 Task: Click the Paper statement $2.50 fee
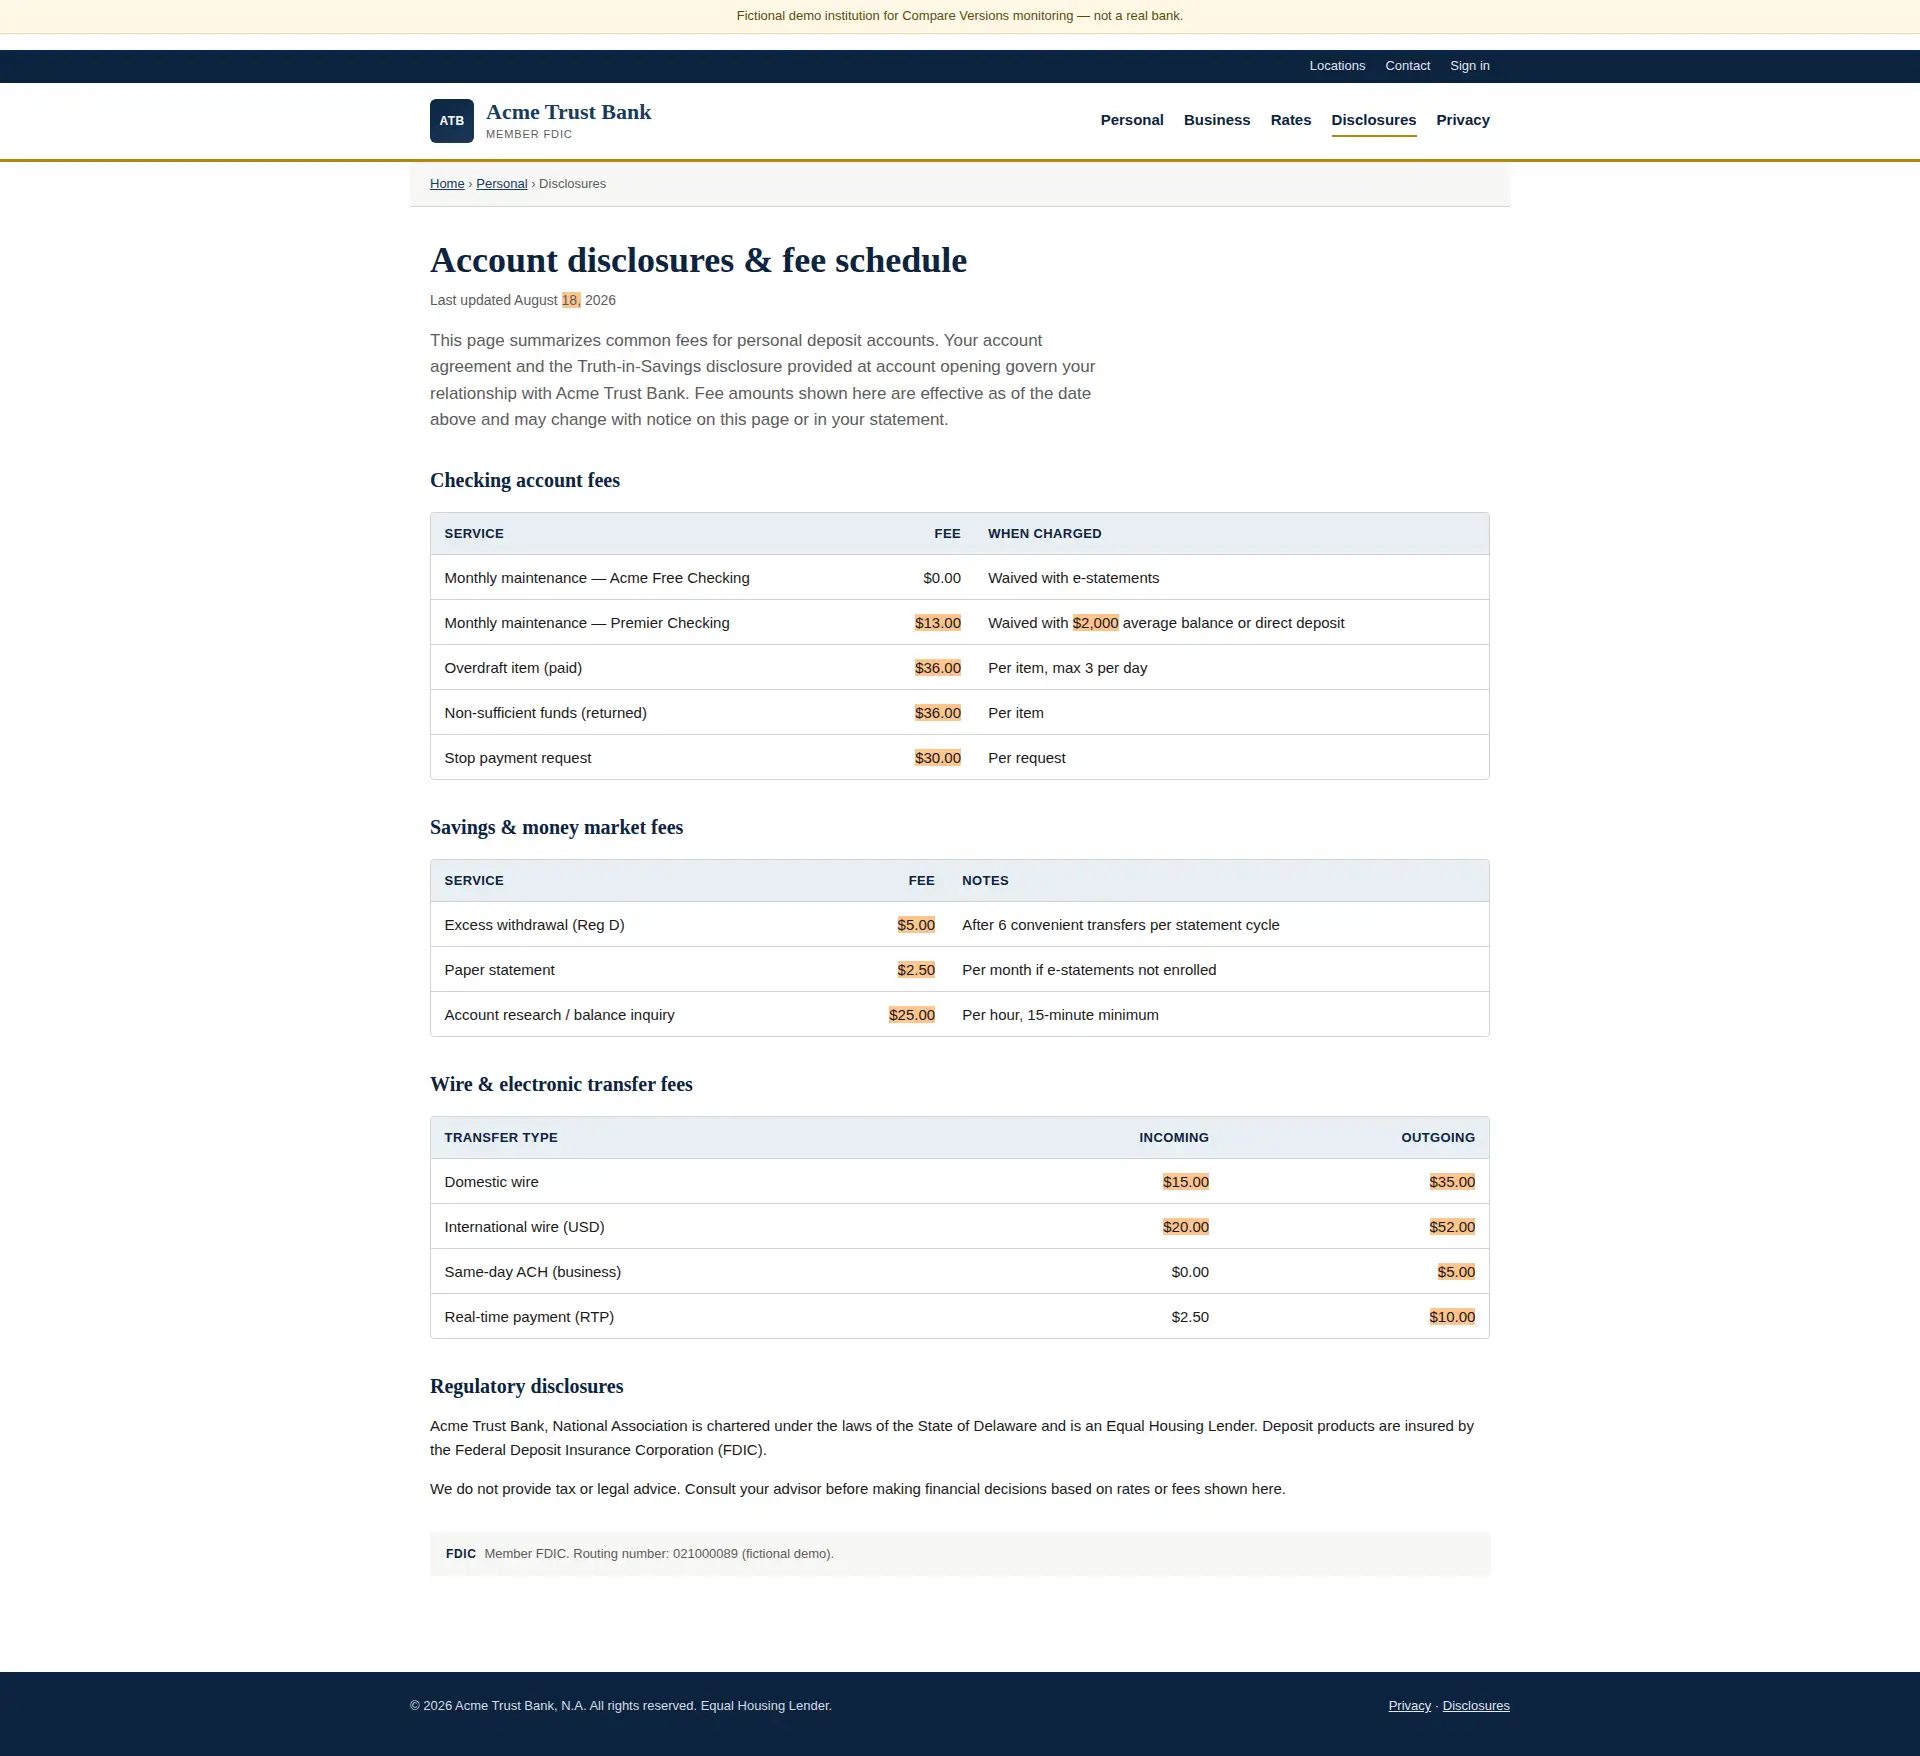coord(916,970)
